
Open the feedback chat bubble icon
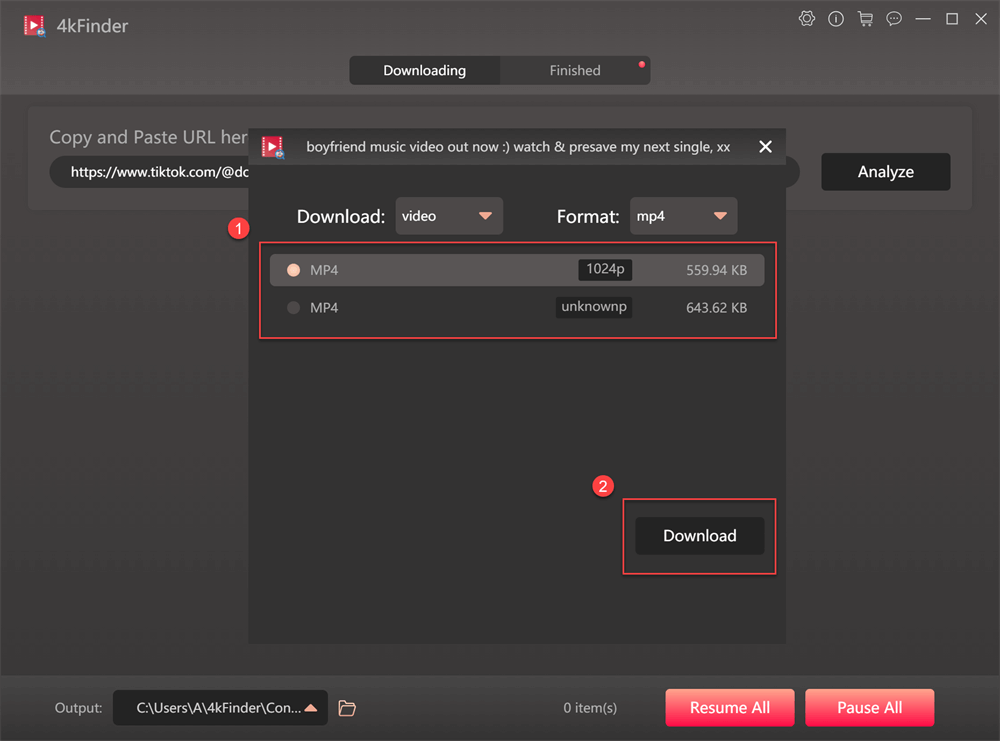click(x=894, y=18)
